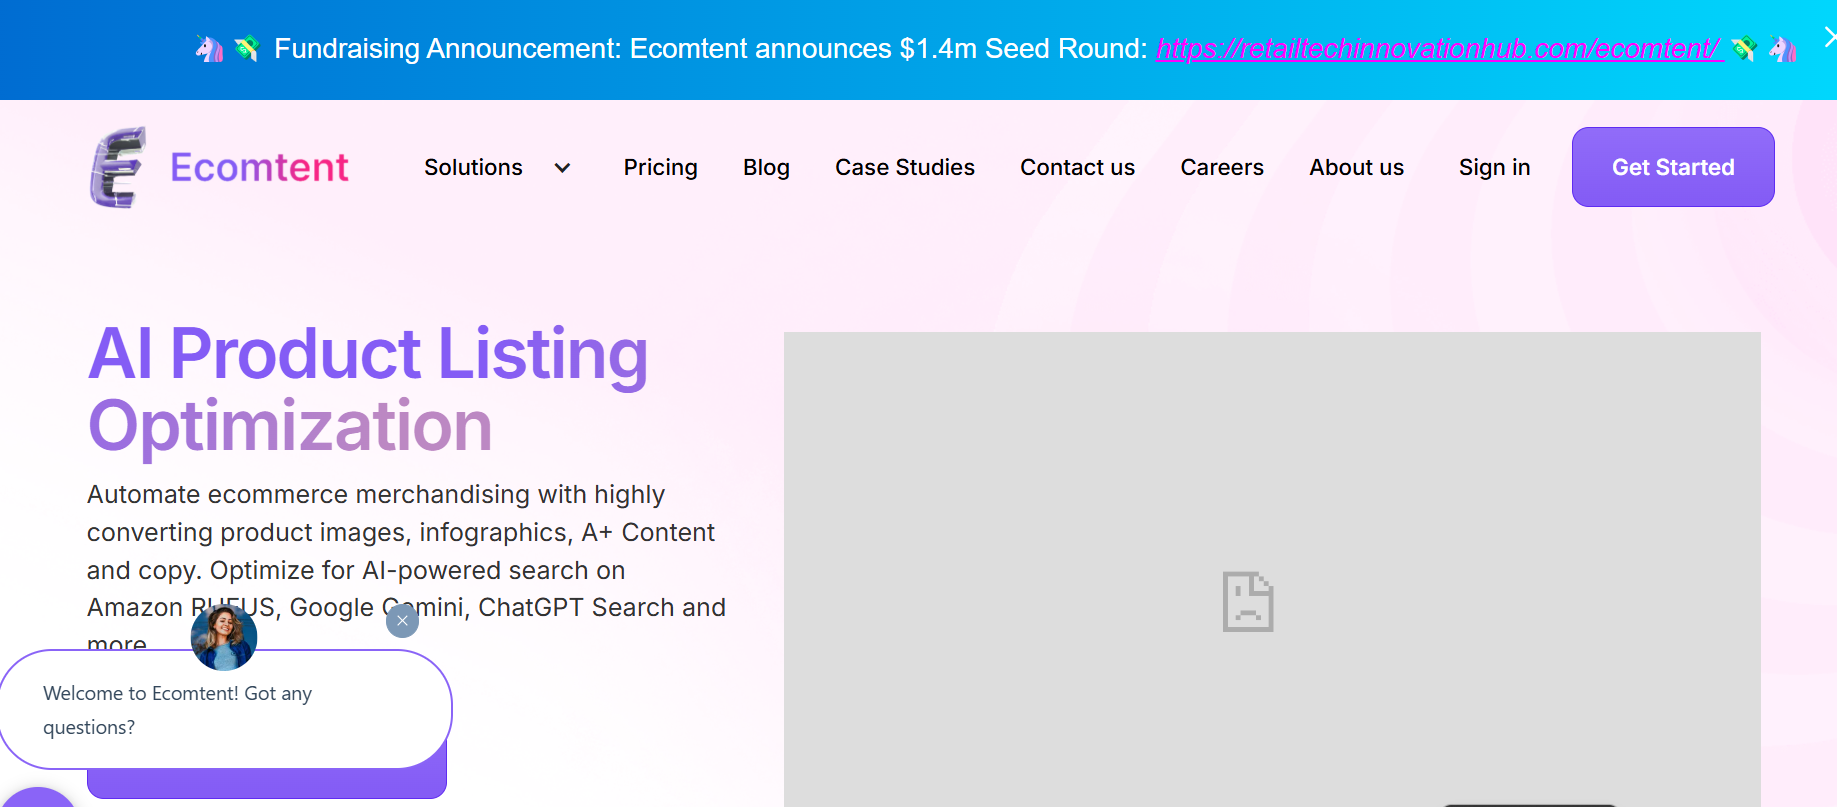Click the money emoji right of the link

(1744, 48)
